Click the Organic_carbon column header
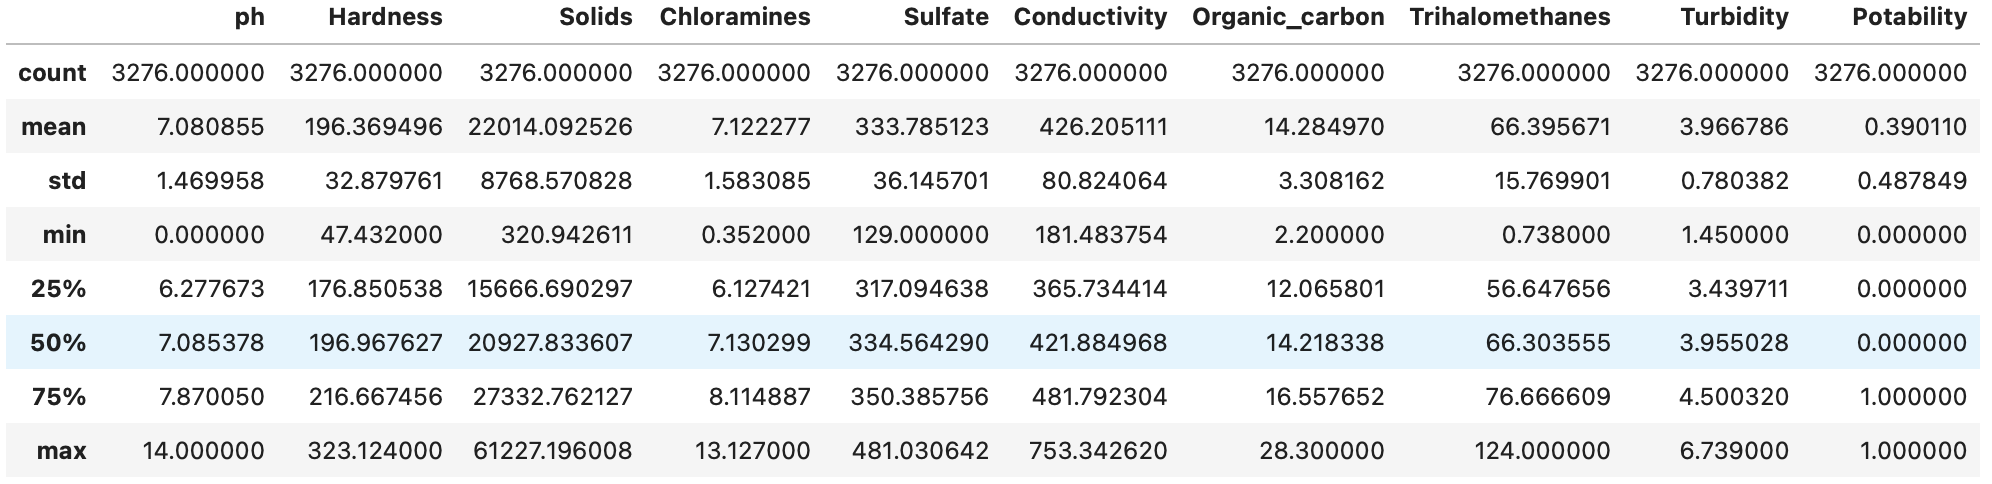Image resolution: width=1992 pixels, height=484 pixels. point(1288,17)
